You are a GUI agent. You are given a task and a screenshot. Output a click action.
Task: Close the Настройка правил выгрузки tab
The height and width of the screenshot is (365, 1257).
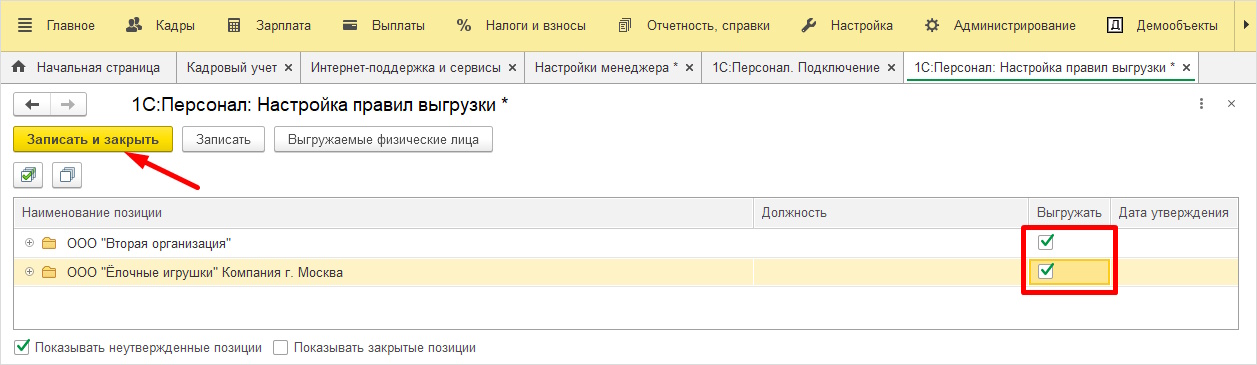point(1187,68)
